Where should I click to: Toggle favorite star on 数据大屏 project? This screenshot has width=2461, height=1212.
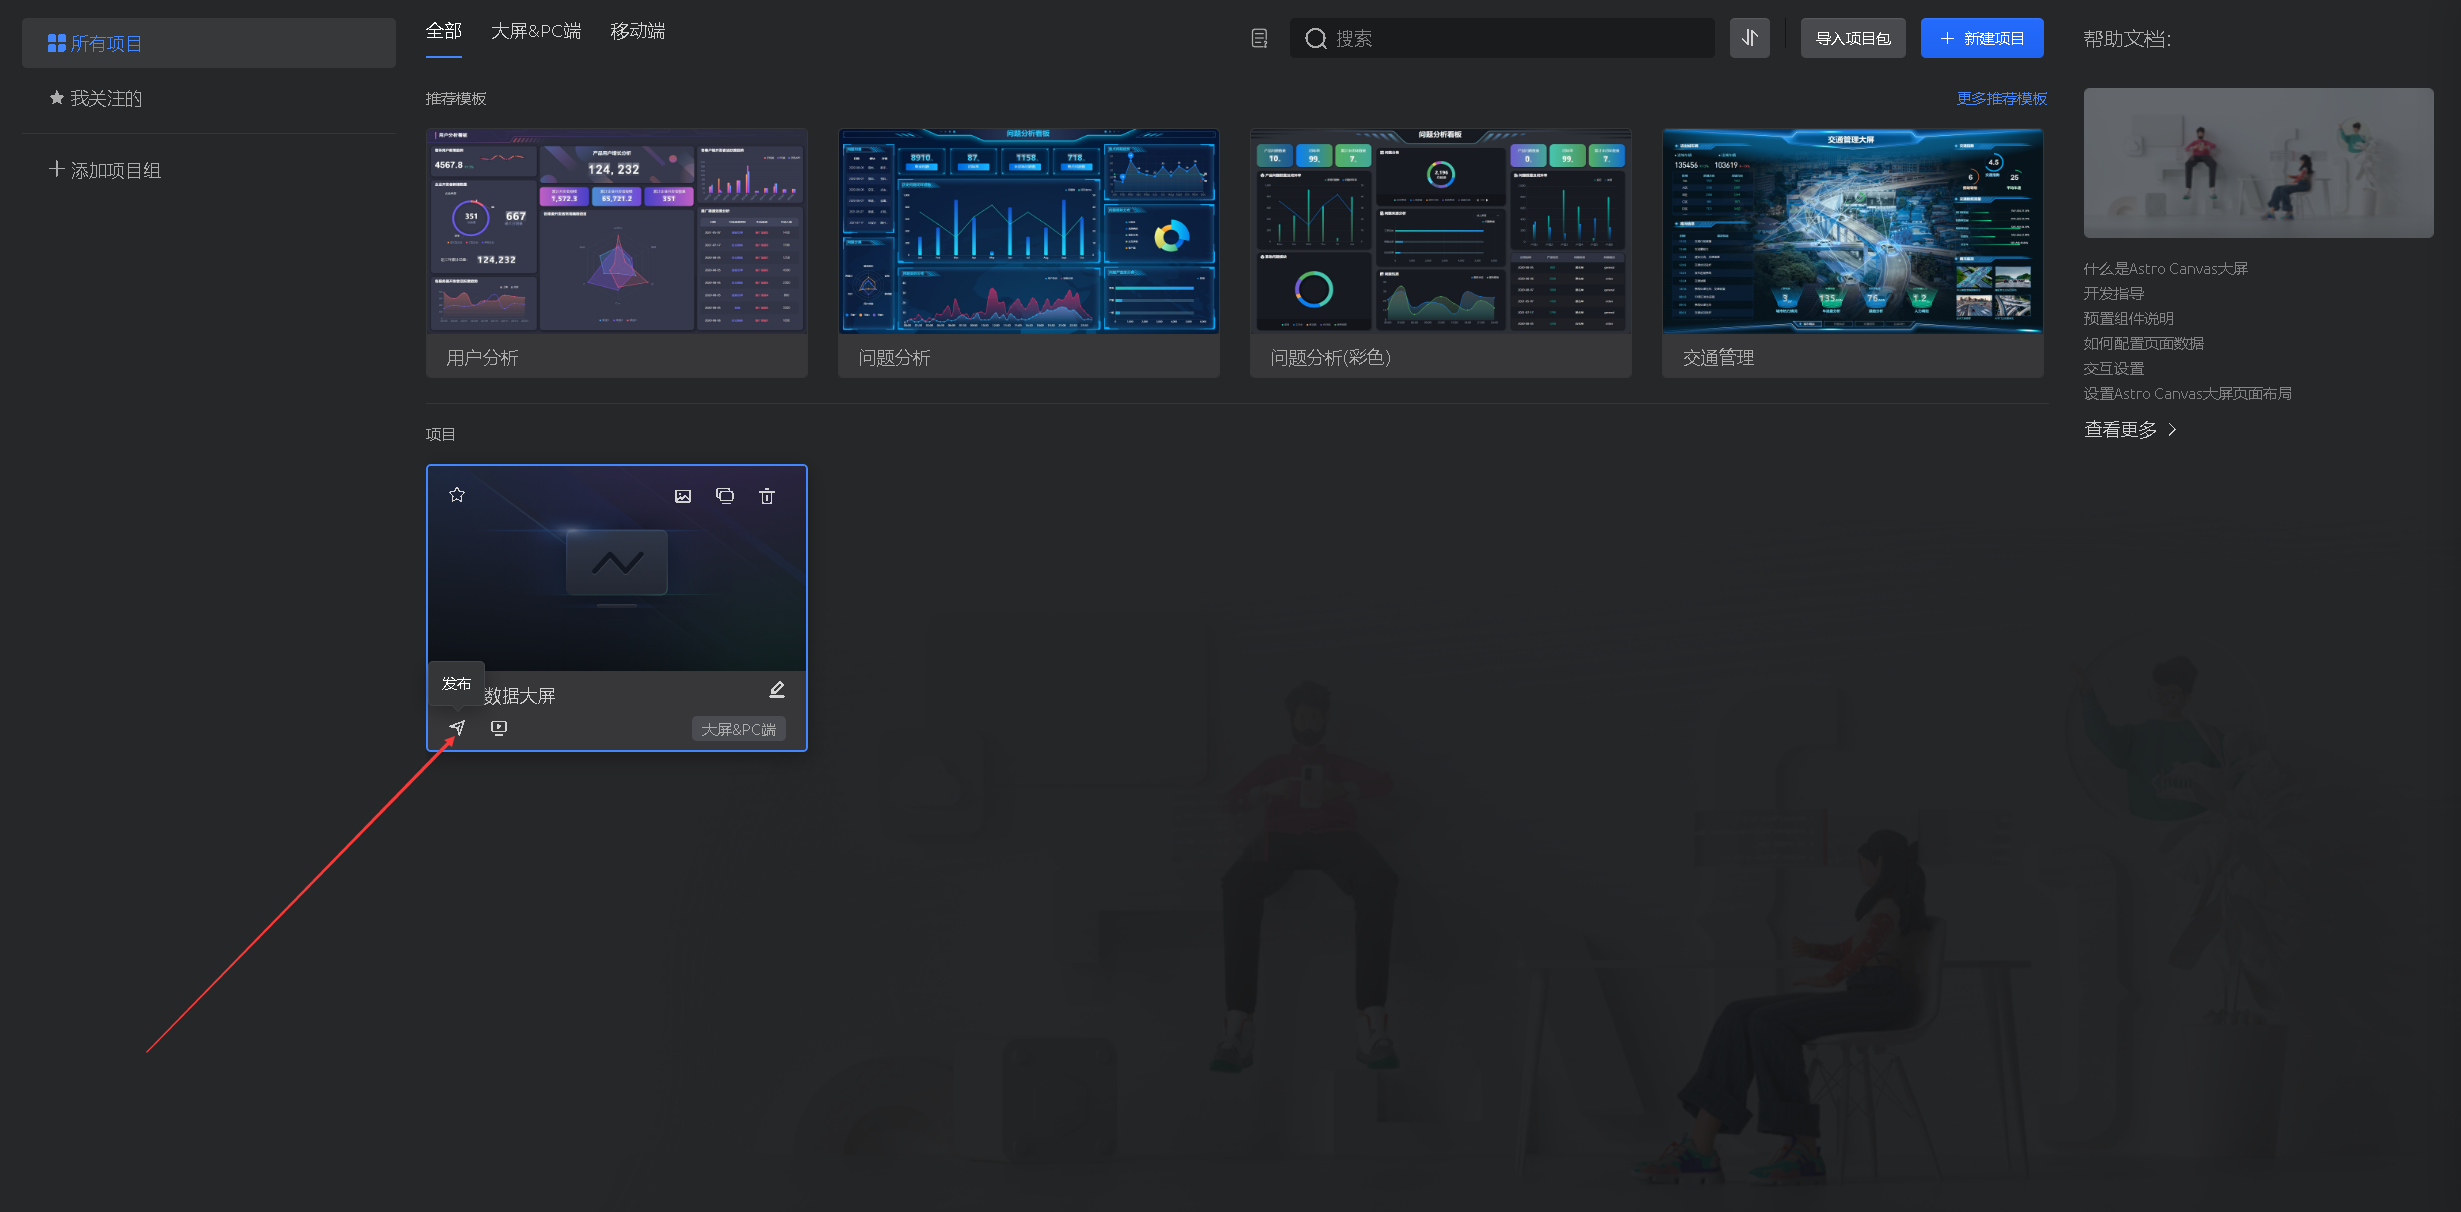tap(457, 495)
